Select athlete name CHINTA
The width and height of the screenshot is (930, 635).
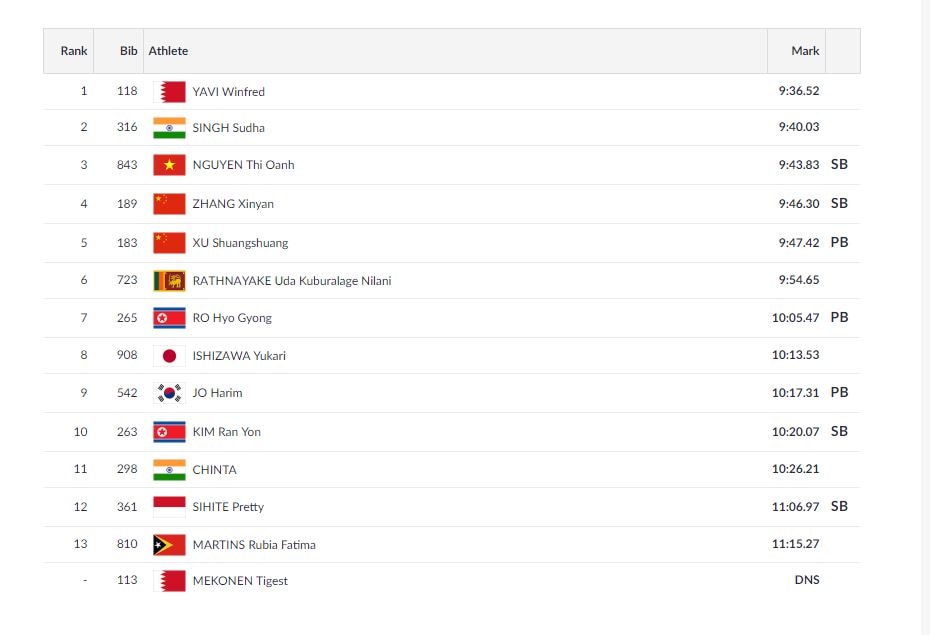[x=214, y=470]
